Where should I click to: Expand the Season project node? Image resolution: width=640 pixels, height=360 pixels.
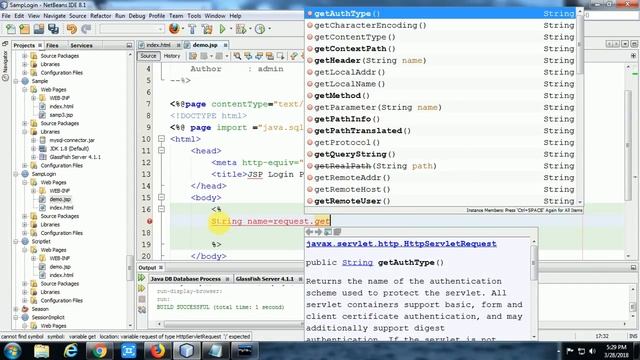tap(16, 309)
